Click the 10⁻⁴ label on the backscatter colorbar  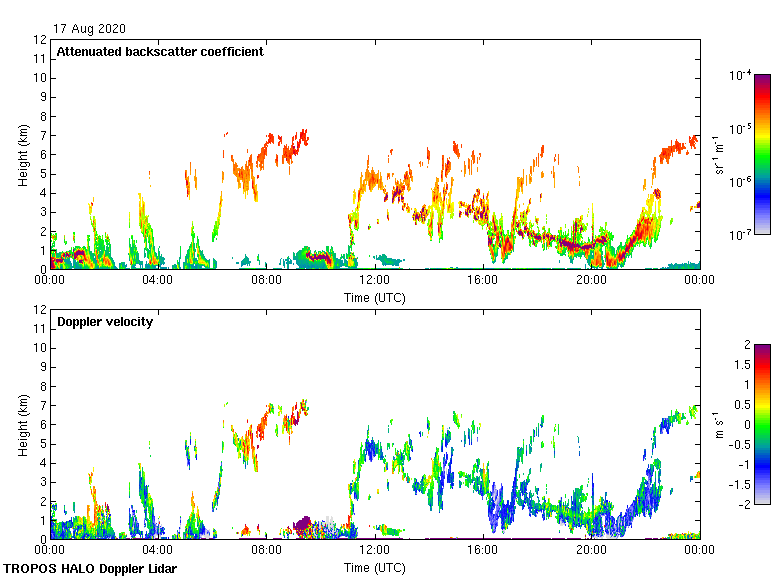[x=740, y=76]
